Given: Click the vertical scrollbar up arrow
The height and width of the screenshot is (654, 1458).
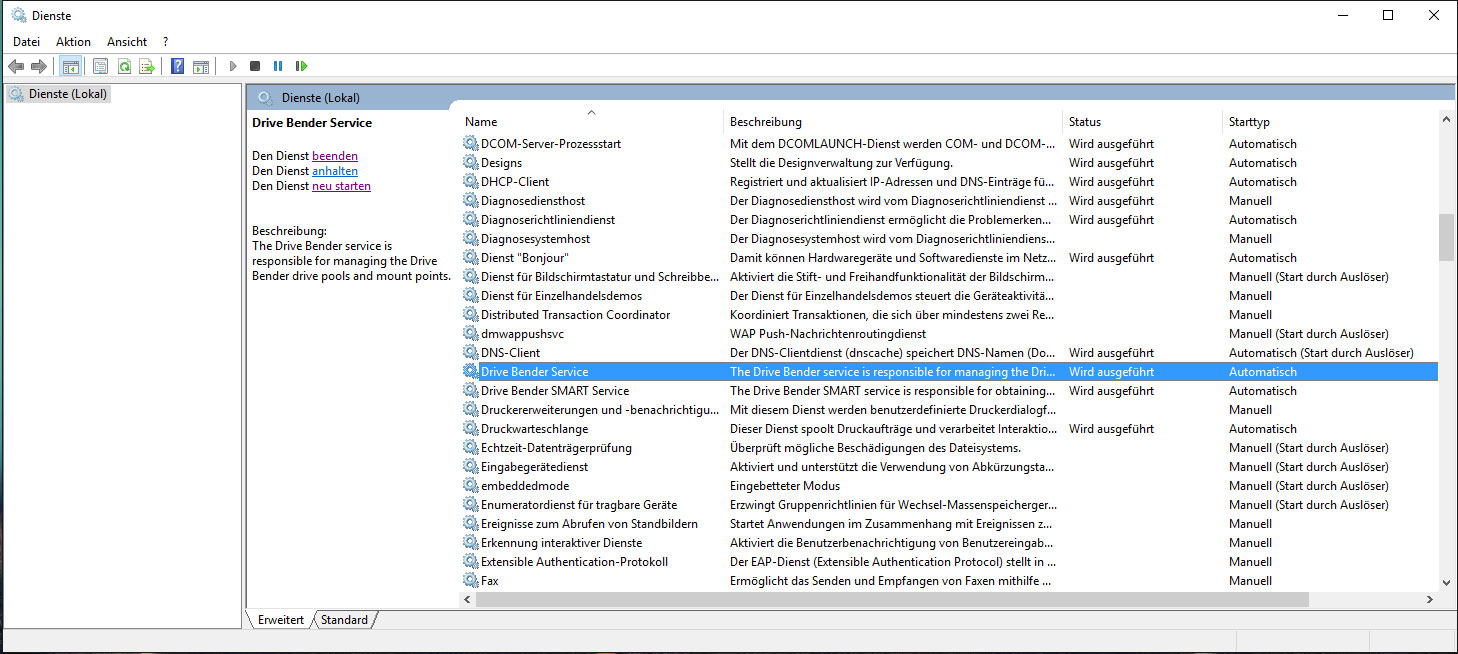Looking at the screenshot, I should pos(1446,119).
